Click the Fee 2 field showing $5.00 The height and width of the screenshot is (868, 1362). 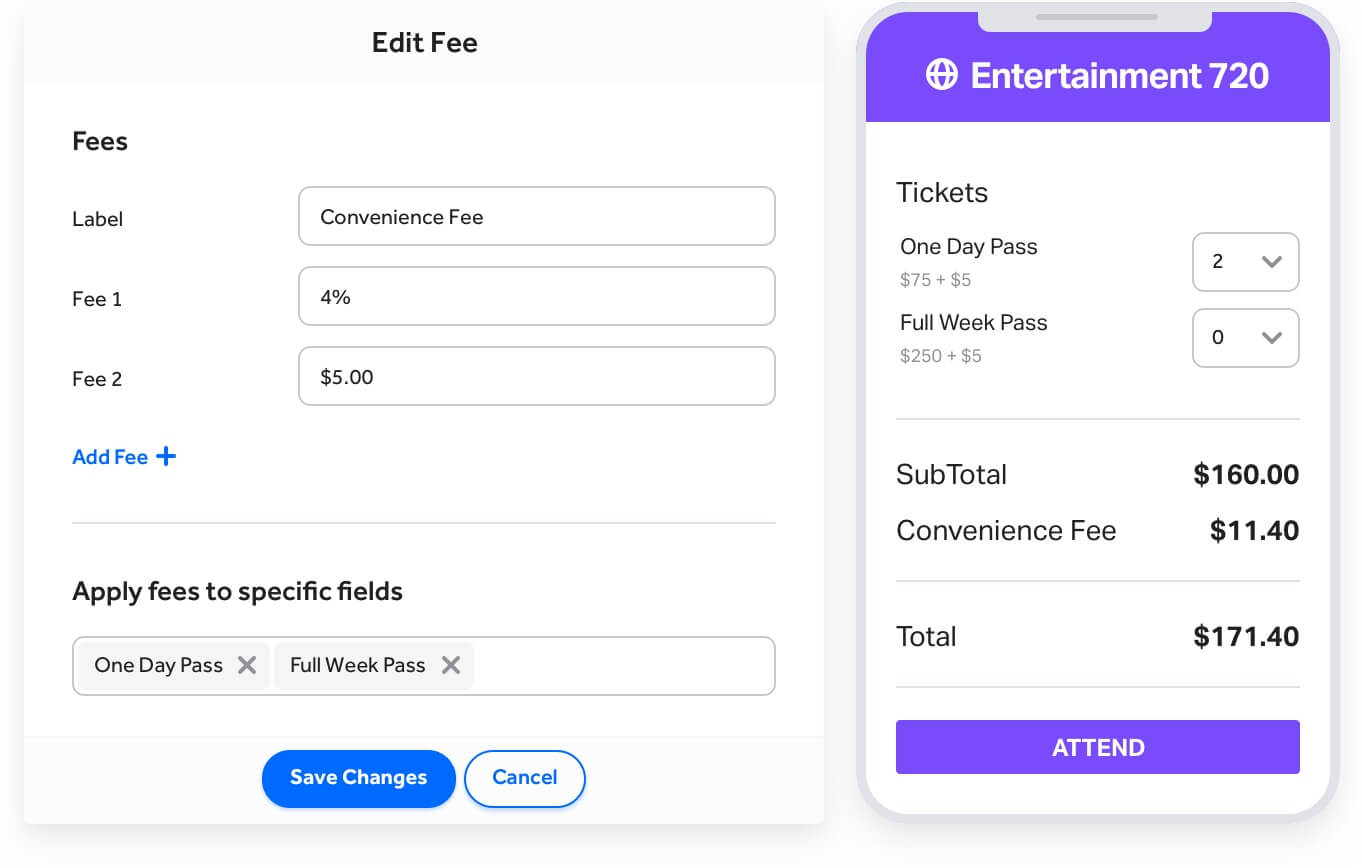pos(537,376)
